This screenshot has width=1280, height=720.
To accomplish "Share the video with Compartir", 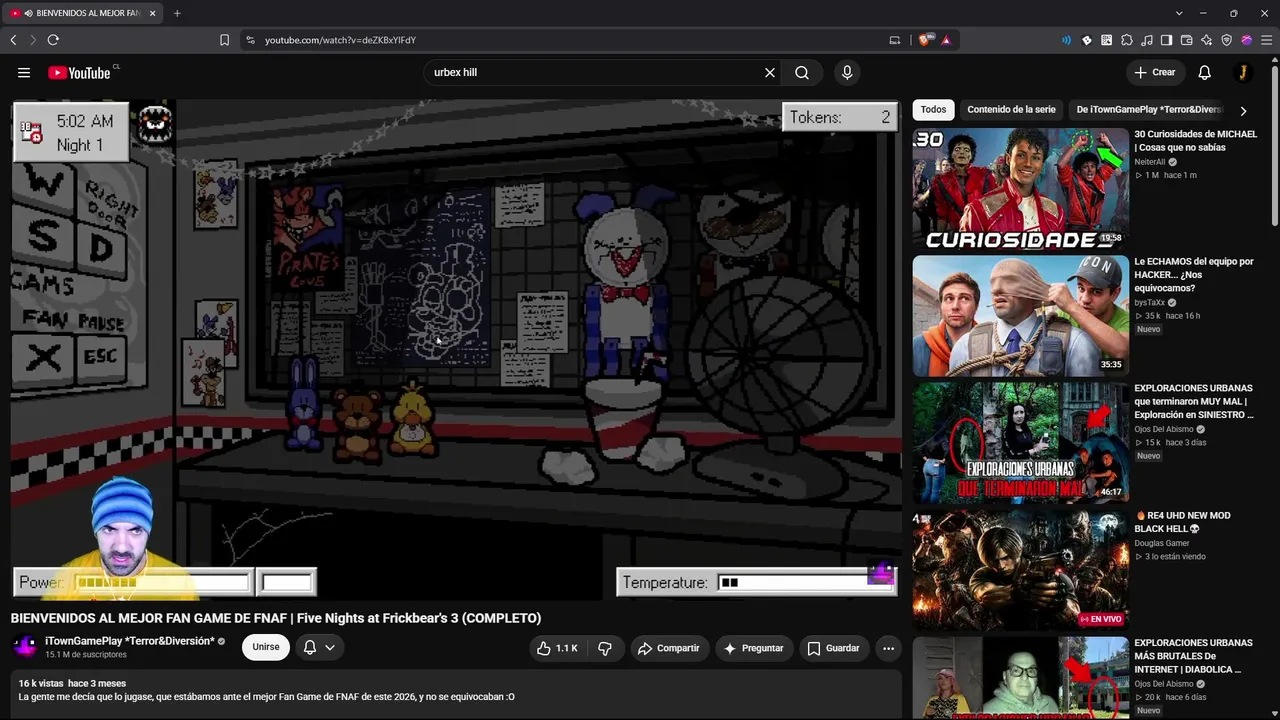I will click(x=669, y=648).
